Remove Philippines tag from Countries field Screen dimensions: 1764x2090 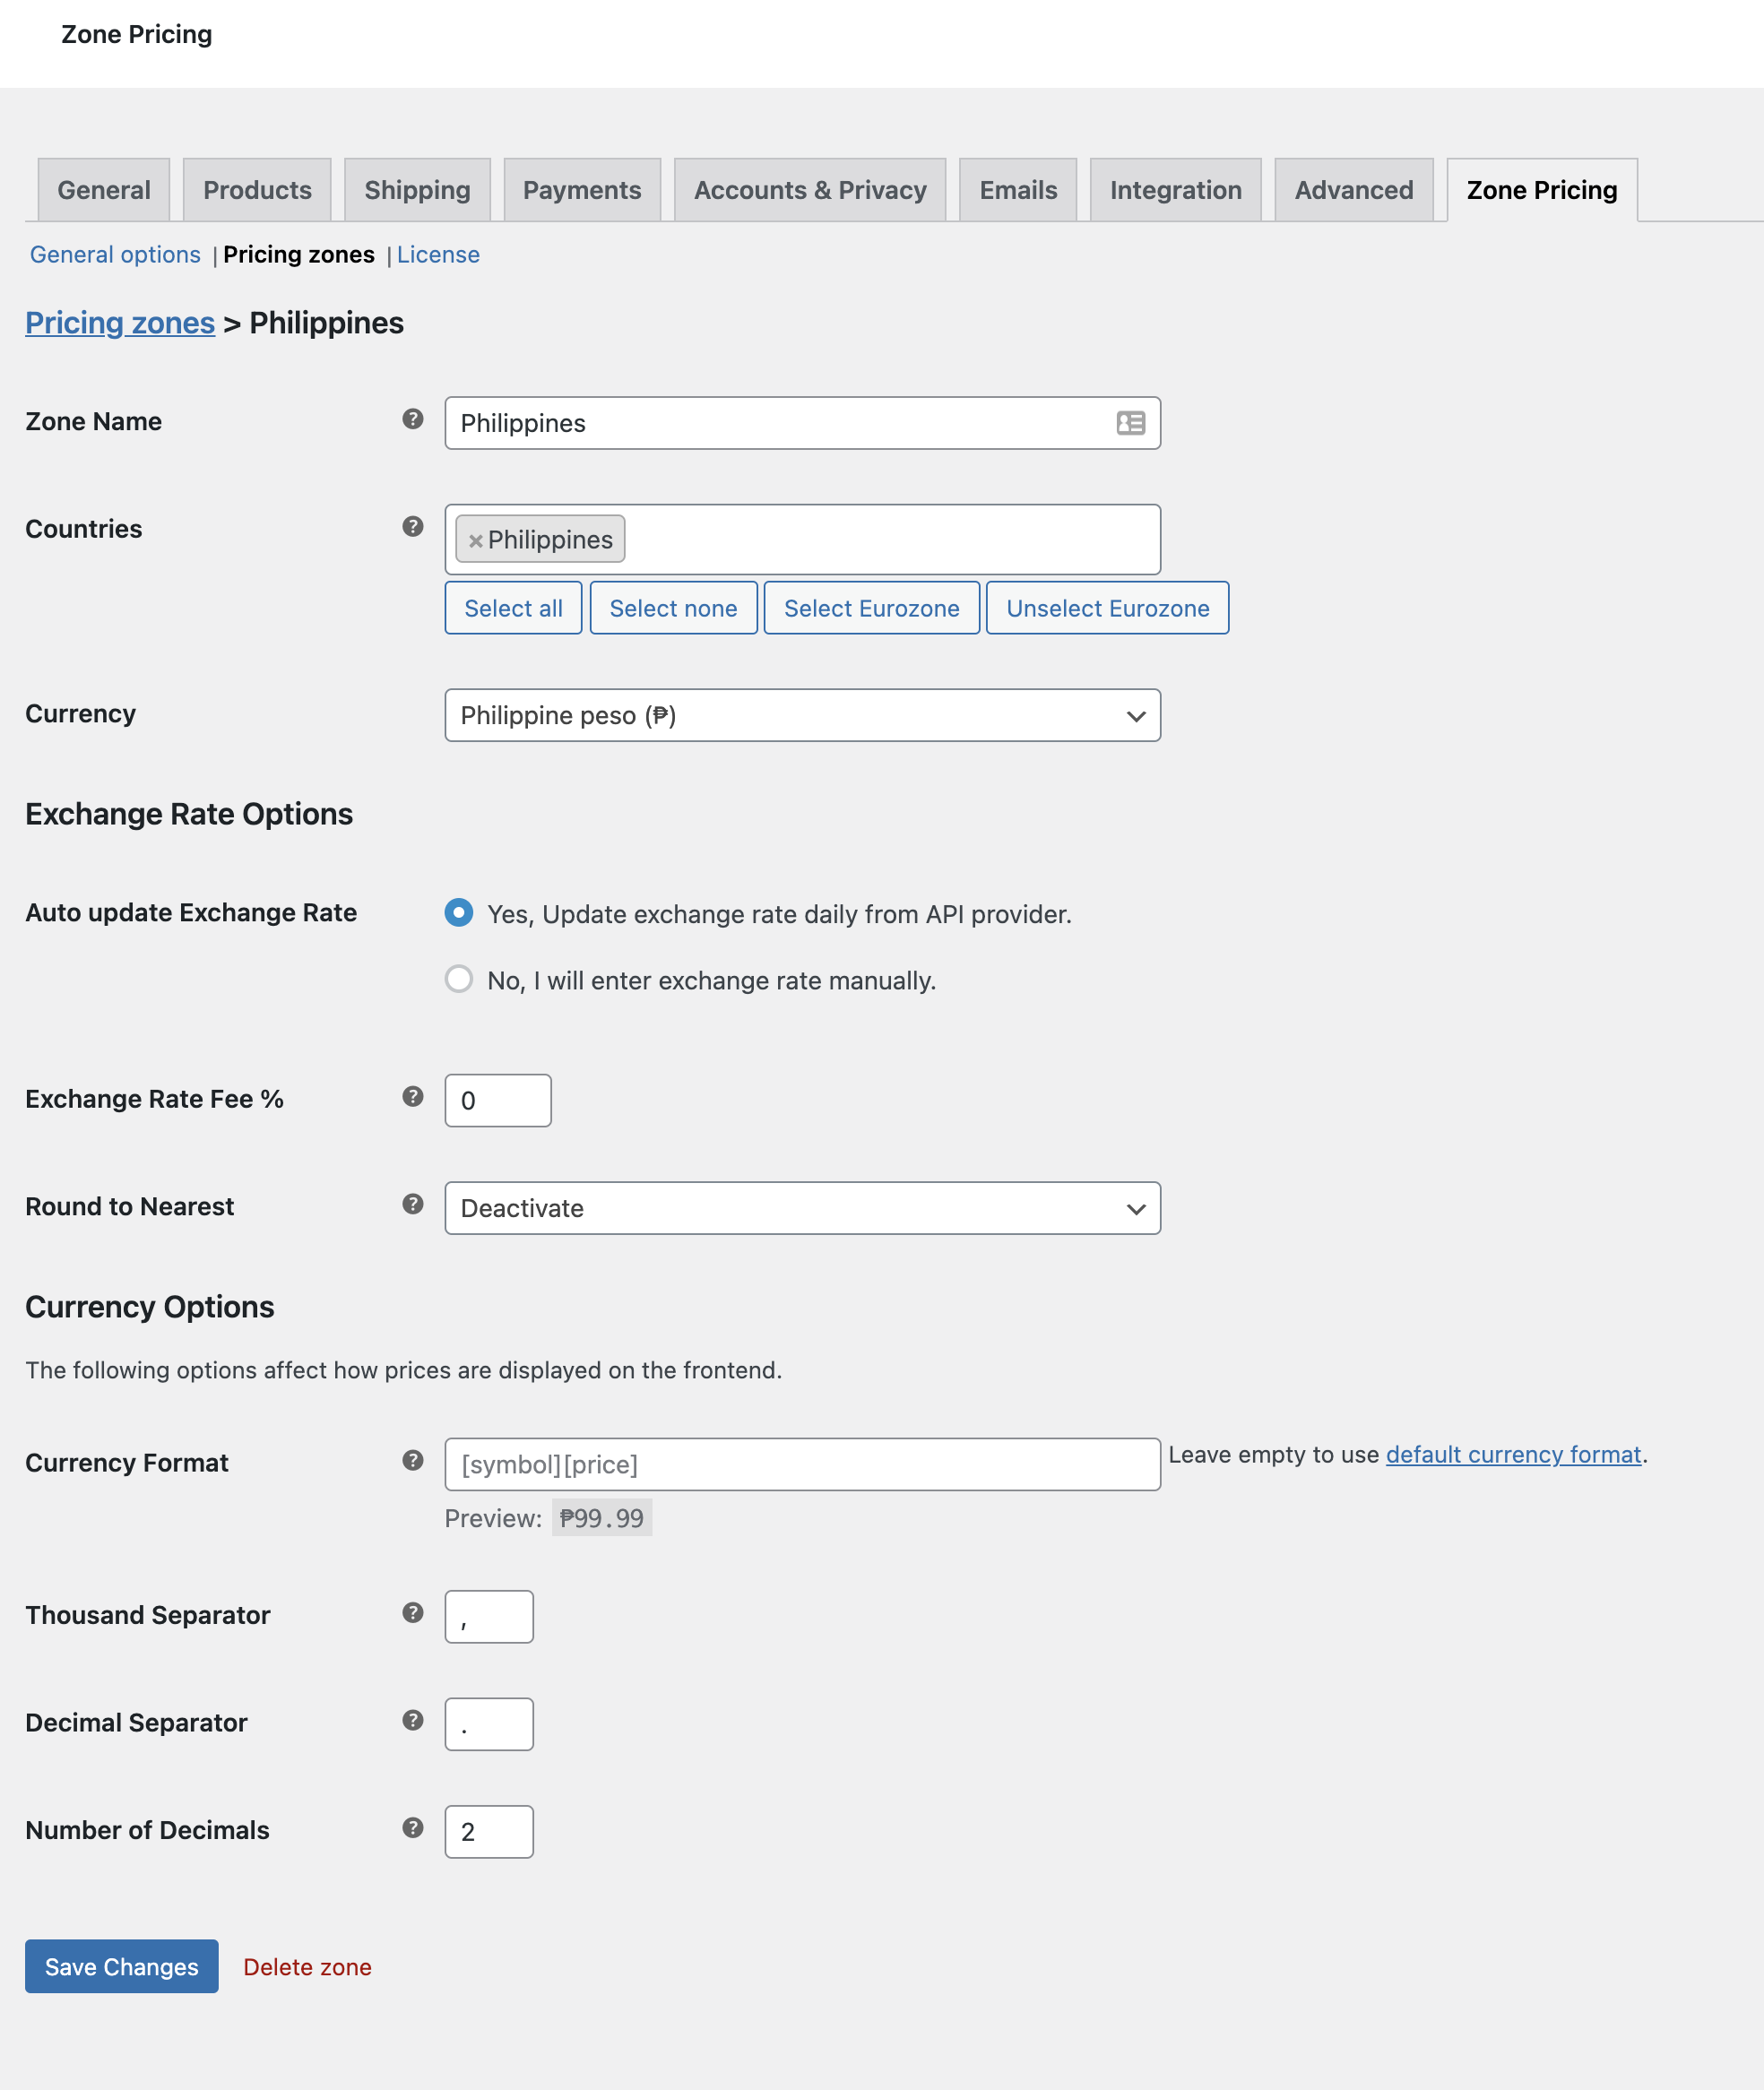pos(476,541)
